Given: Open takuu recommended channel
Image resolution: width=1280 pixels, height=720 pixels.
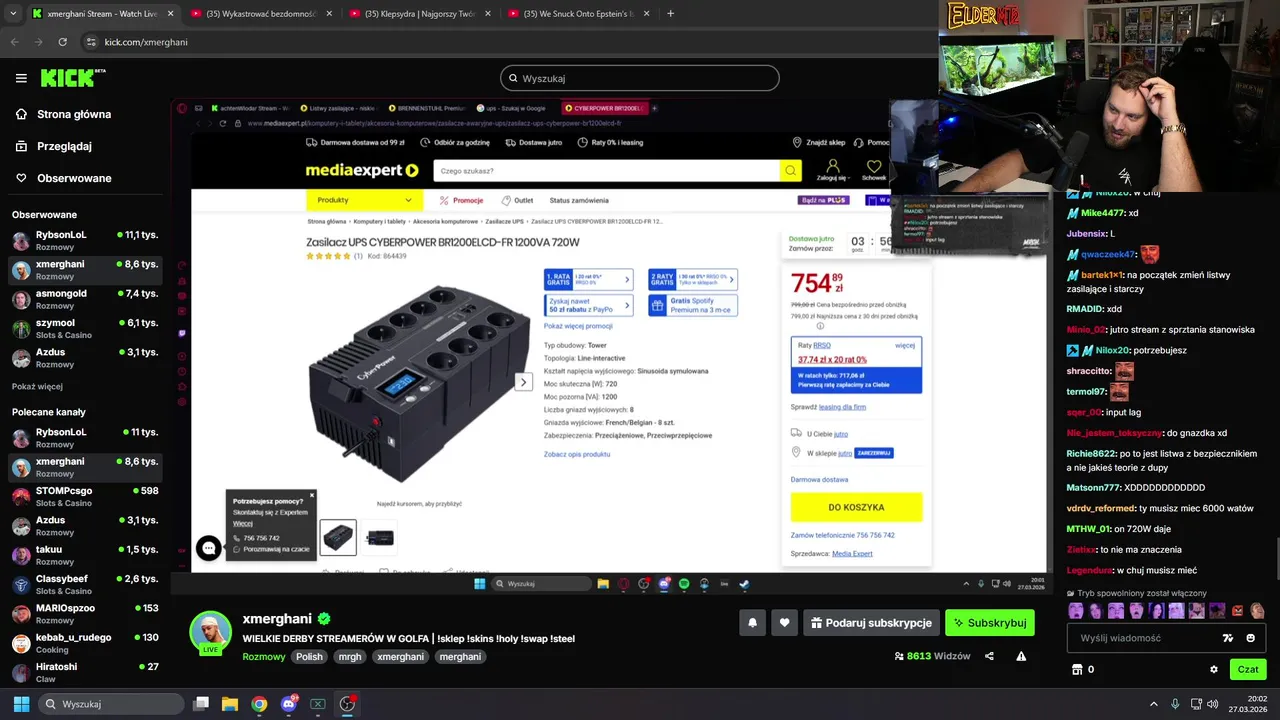Looking at the screenshot, I should tap(85, 555).
